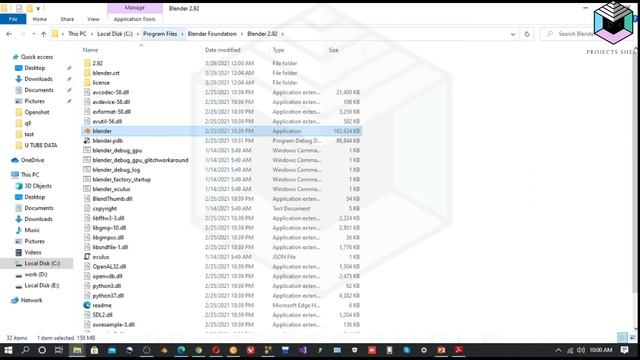Open Openshot folder in Quick access
Image resolution: width=640 pixels, height=360 pixels.
pos(32,112)
